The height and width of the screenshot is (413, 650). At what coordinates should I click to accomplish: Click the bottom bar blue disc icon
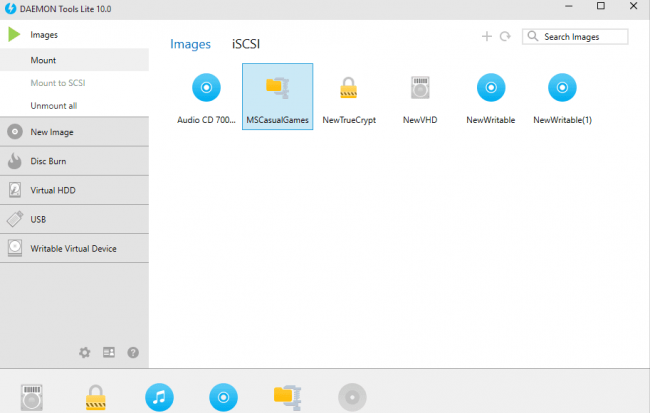223,397
